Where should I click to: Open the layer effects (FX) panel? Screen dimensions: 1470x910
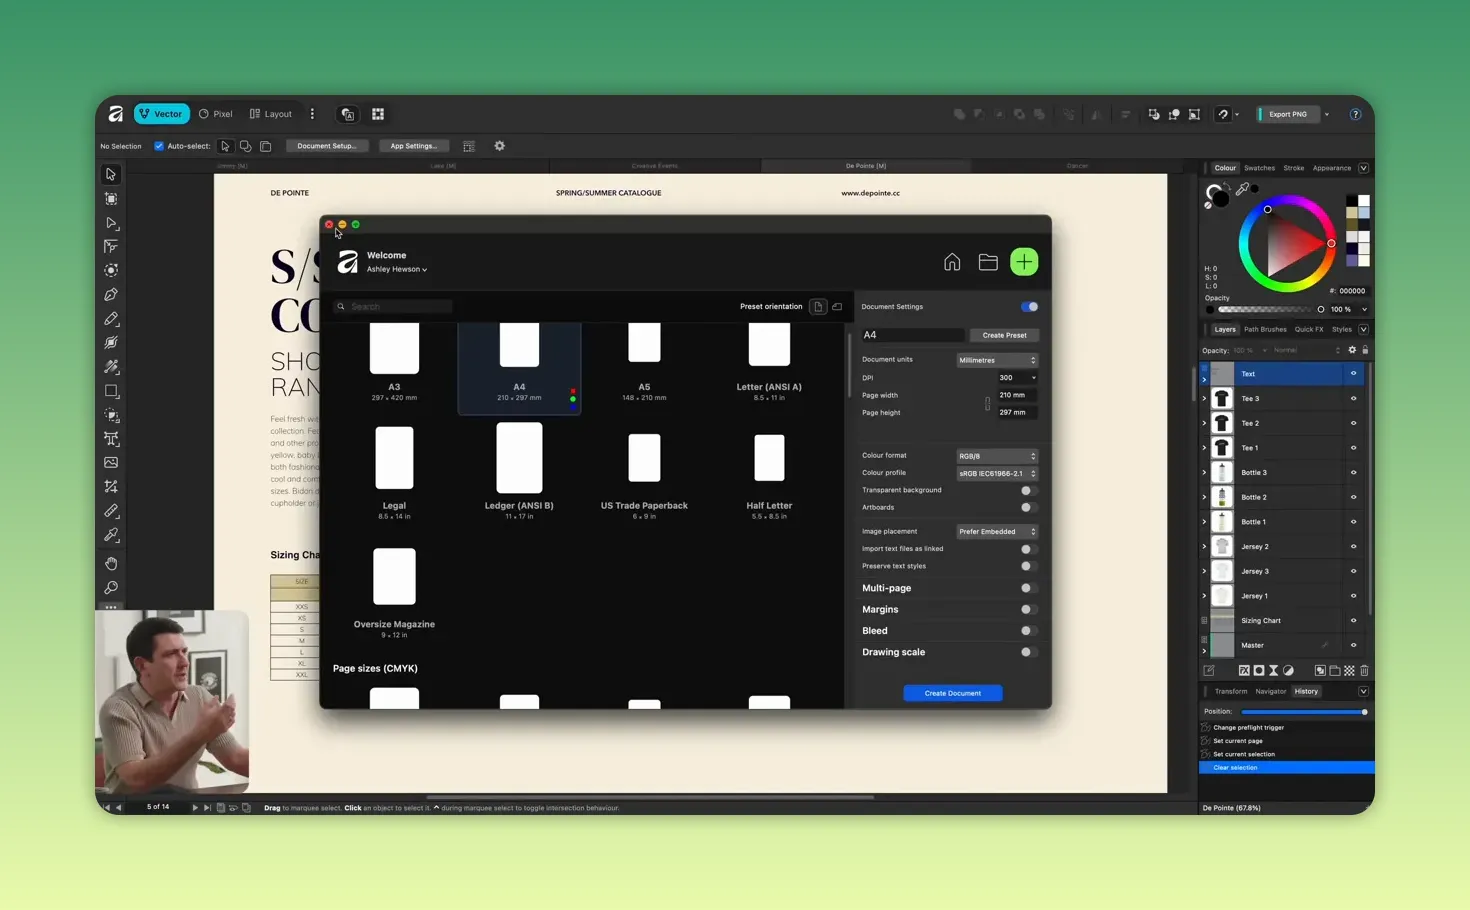[x=1244, y=670]
